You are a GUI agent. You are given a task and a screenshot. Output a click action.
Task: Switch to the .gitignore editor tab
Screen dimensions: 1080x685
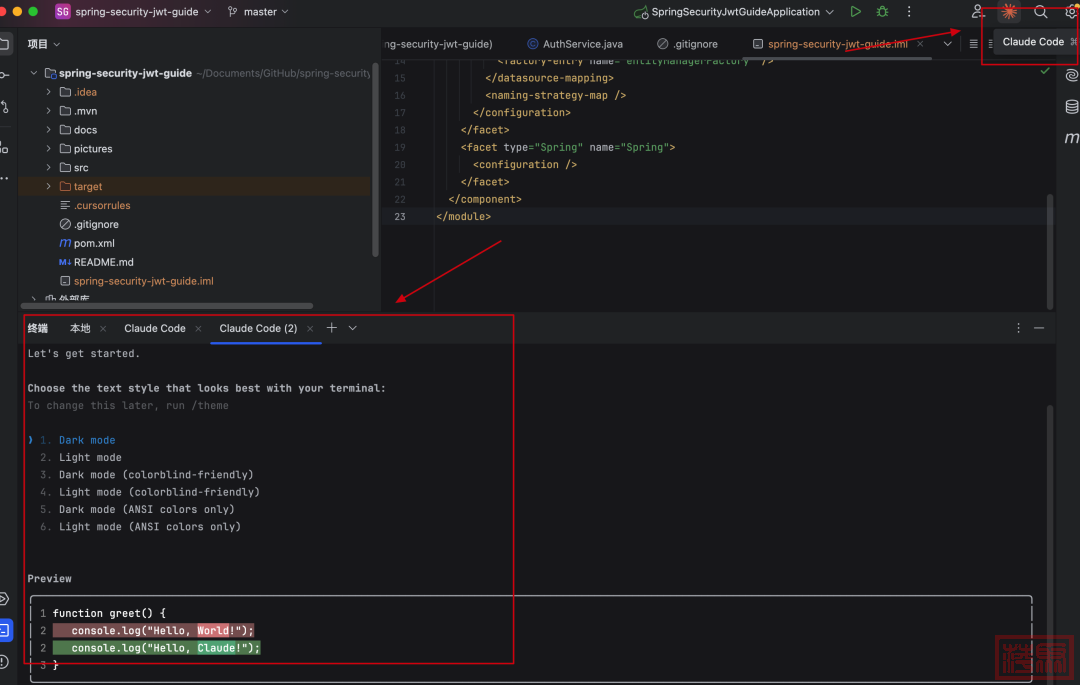(x=687, y=44)
